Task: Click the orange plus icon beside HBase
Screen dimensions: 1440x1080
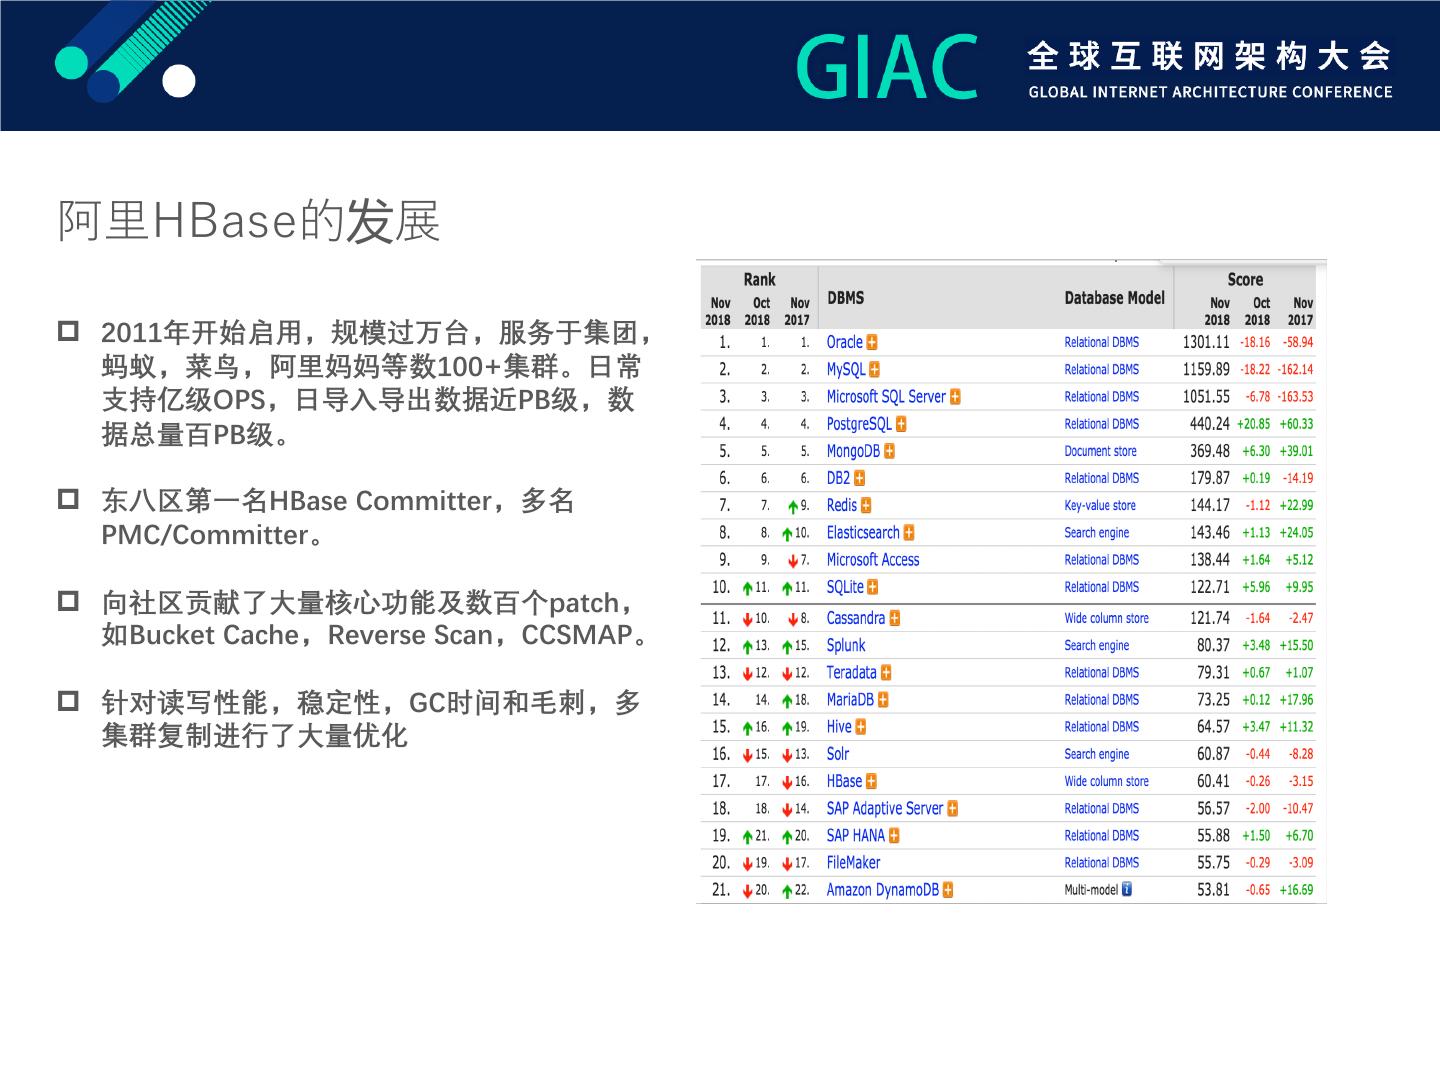Action: (871, 781)
